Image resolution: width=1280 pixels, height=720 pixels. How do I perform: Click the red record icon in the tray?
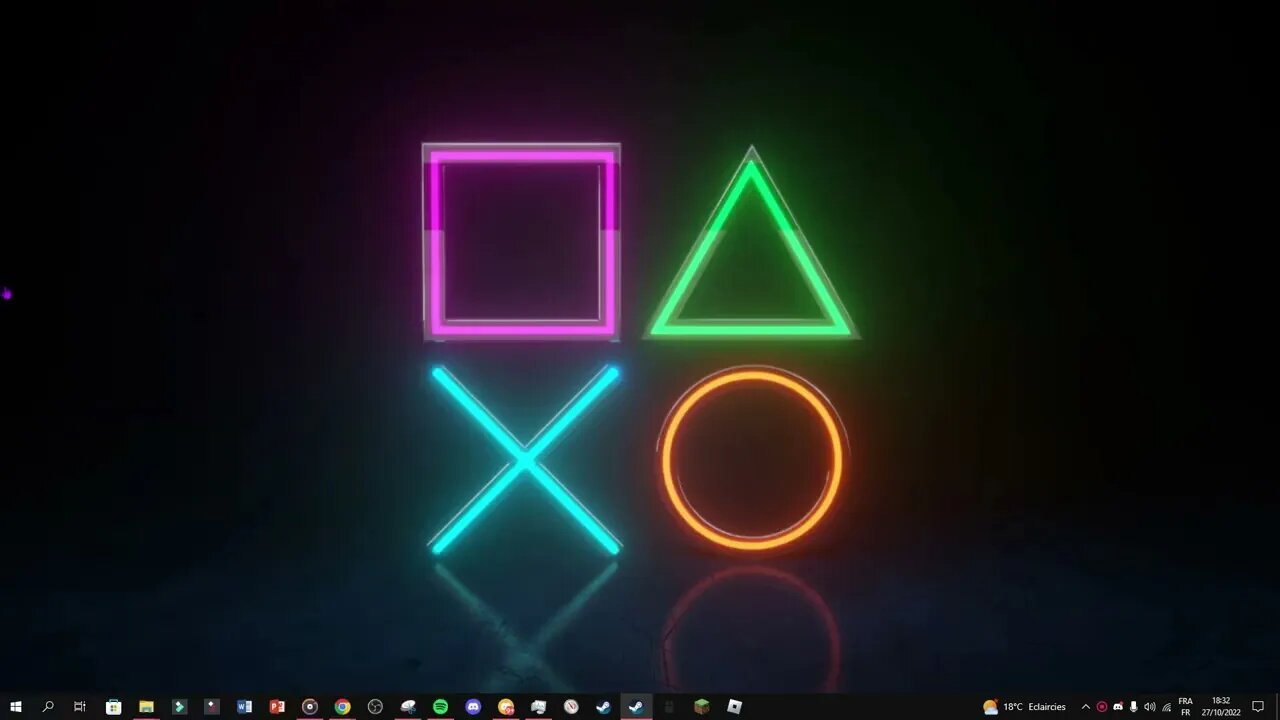tap(1102, 707)
